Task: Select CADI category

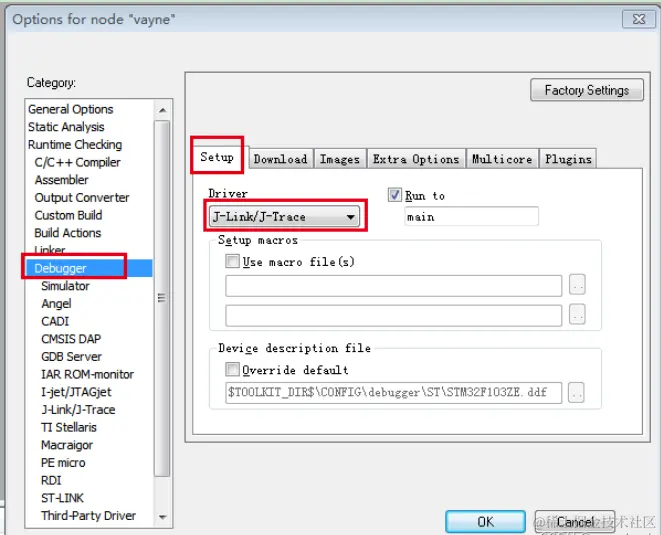Action: tap(55, 322)
